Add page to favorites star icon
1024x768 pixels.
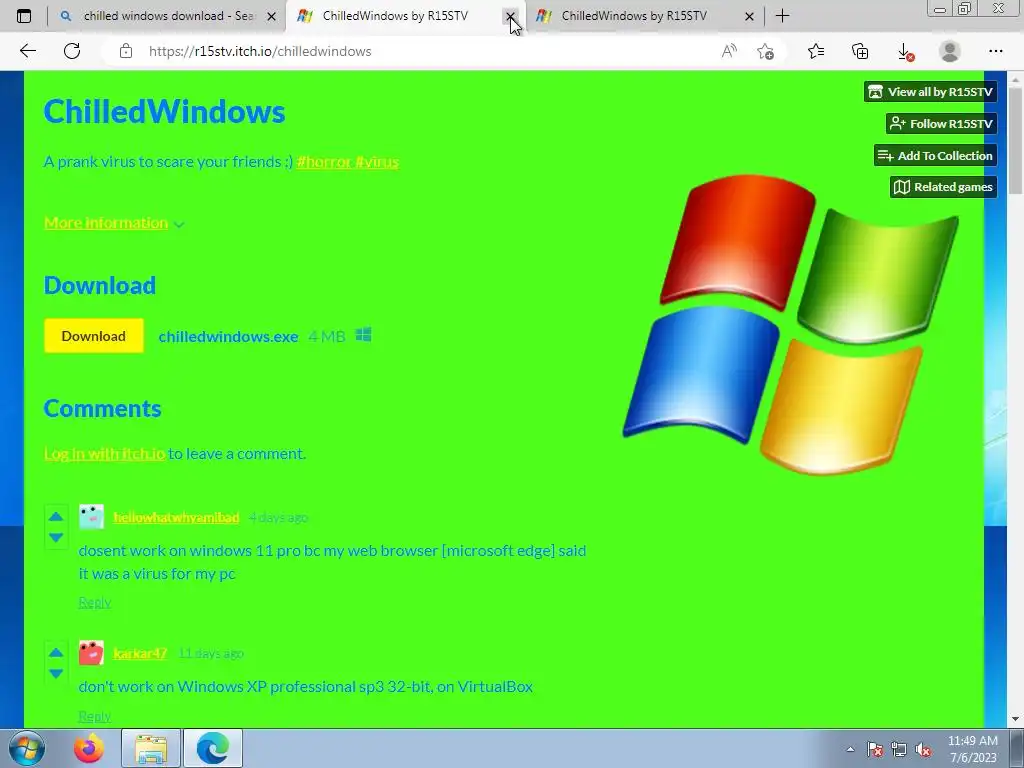(765, 51)
